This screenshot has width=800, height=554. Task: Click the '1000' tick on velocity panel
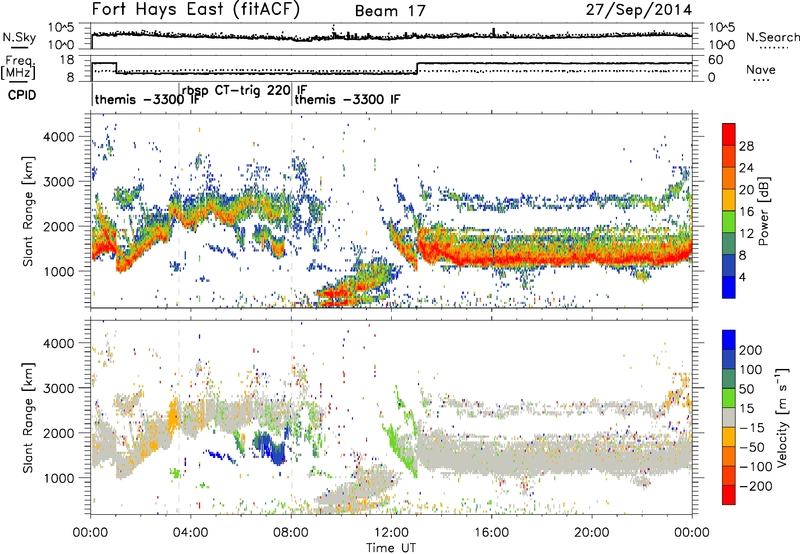(59, 478)
